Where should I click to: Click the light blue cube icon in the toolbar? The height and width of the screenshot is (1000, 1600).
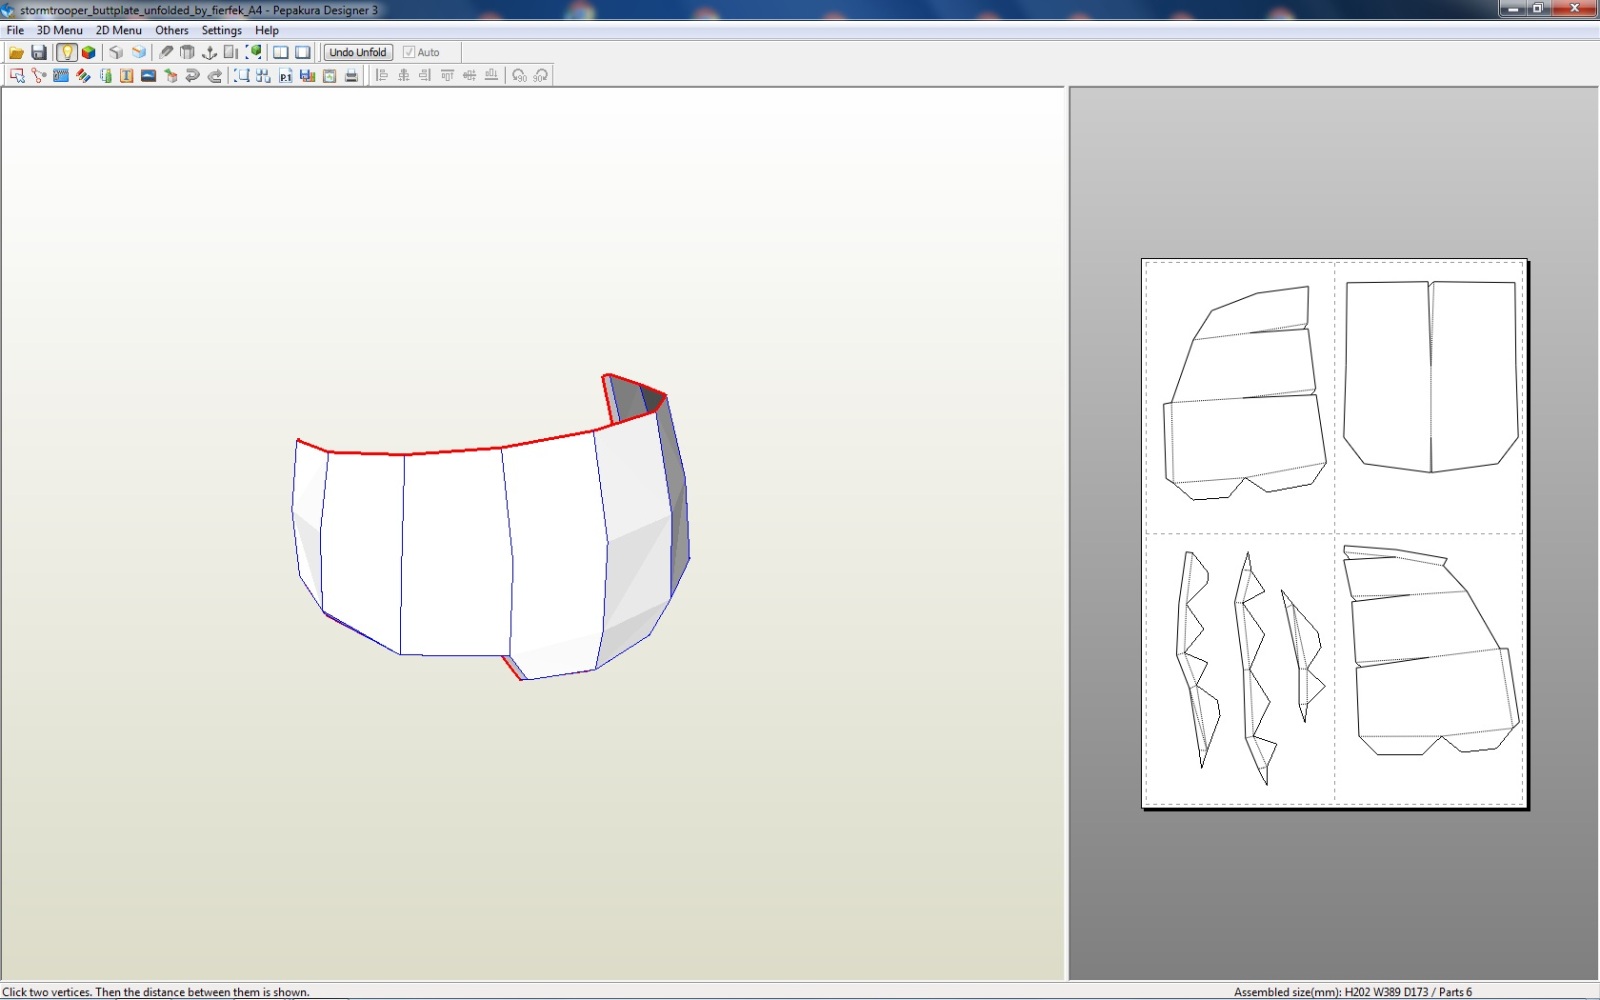point(139,52)
